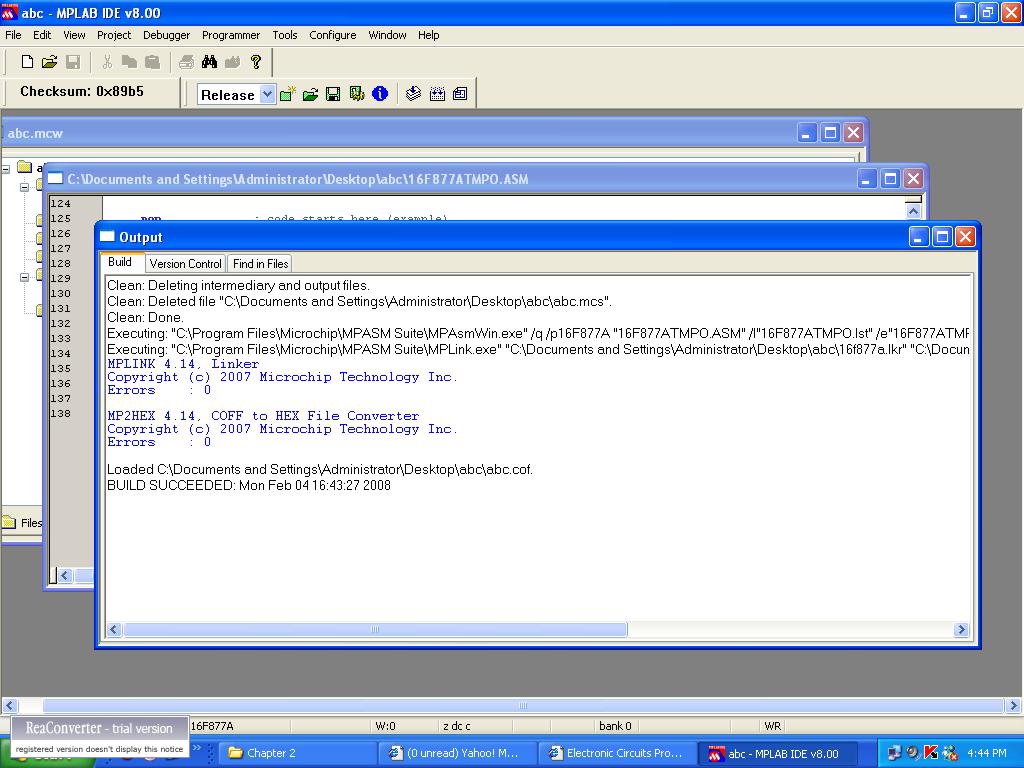Open the View menu
1024x768 pixels.
pos(74,35)
